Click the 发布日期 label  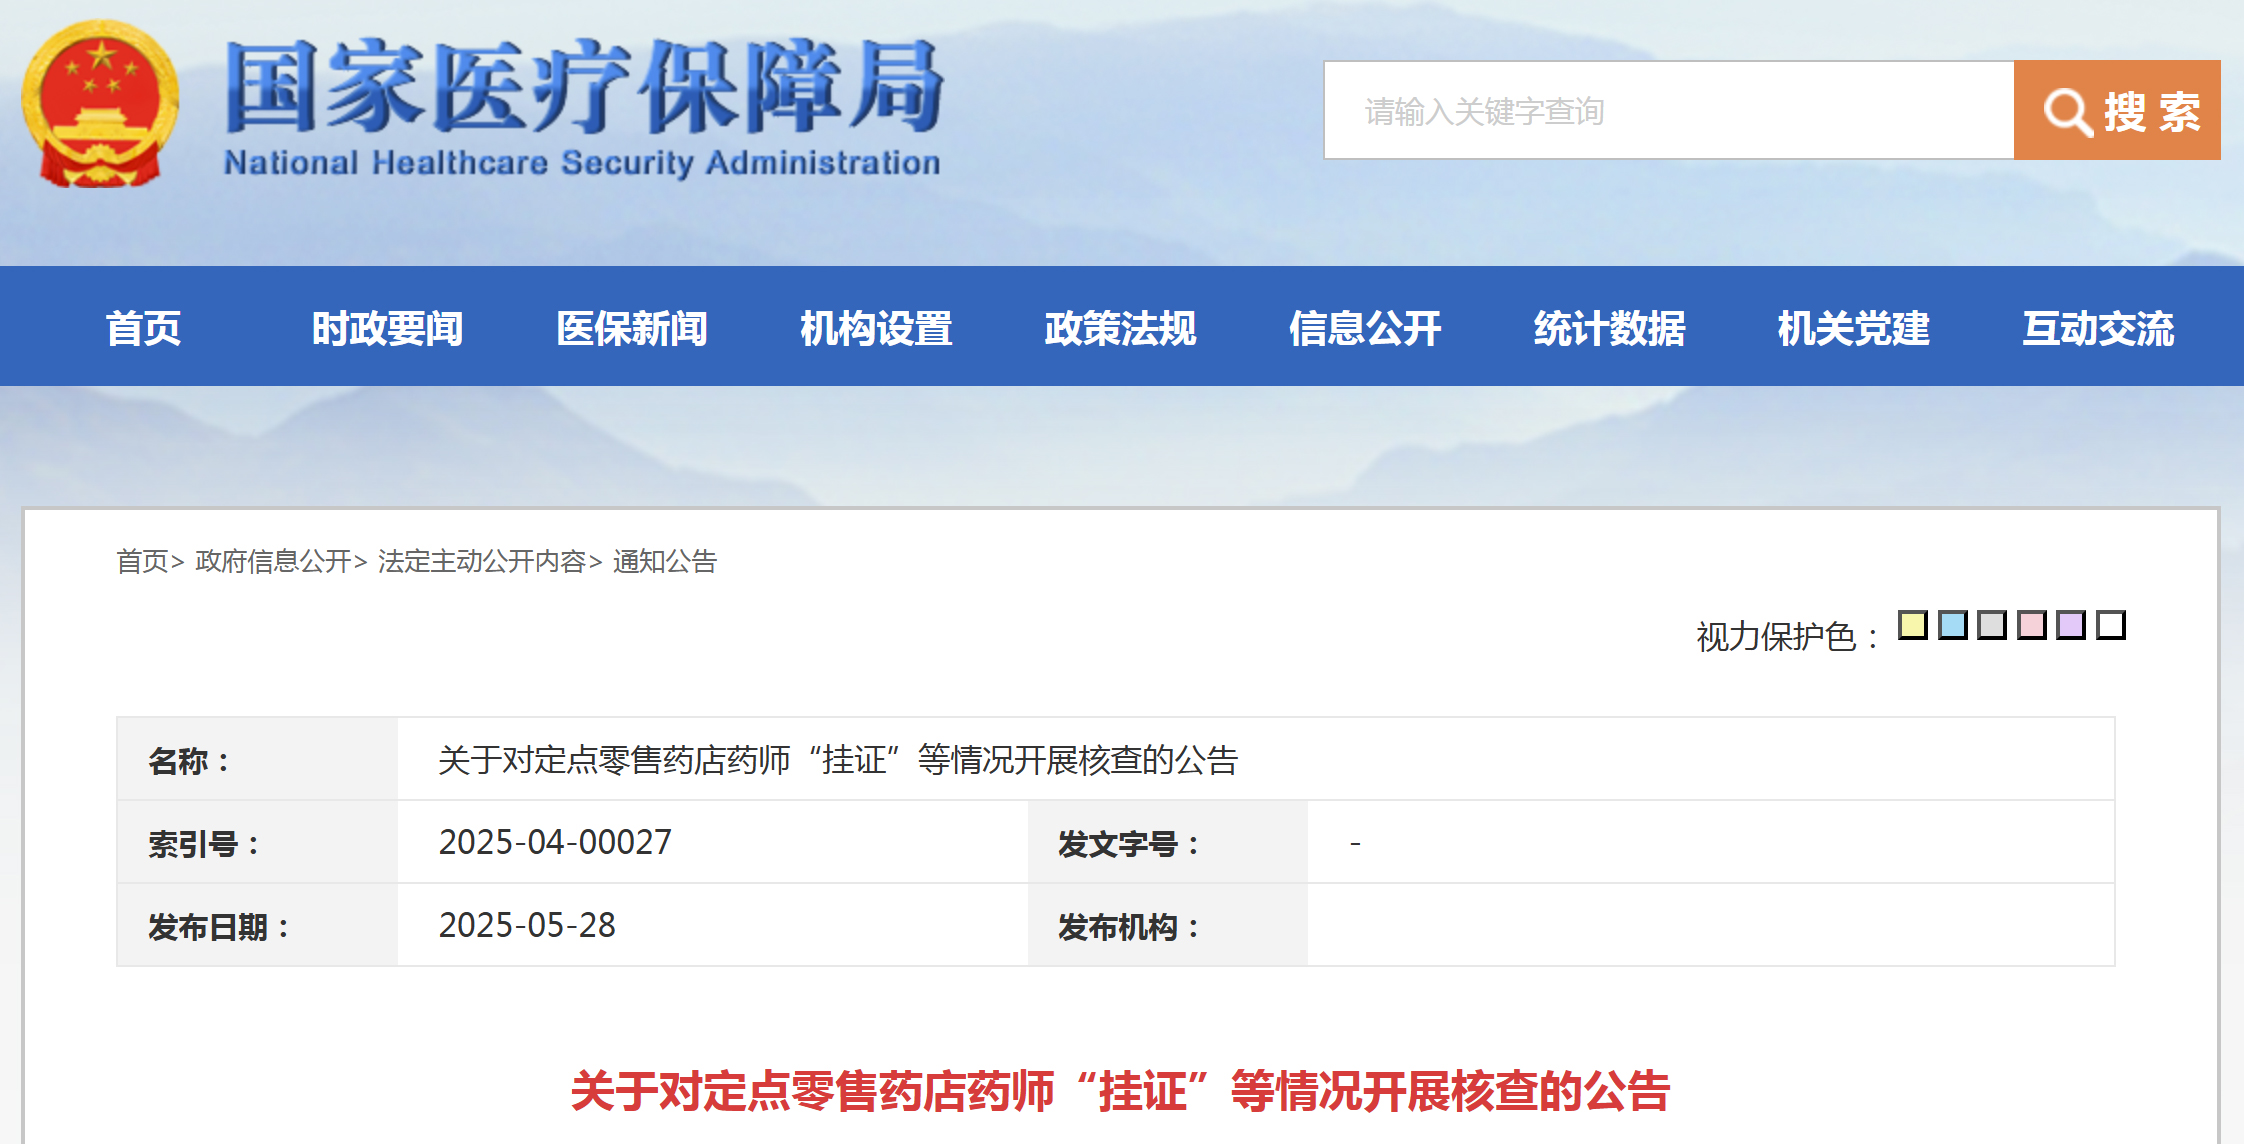pyautogui.click(x=219, y=927)
